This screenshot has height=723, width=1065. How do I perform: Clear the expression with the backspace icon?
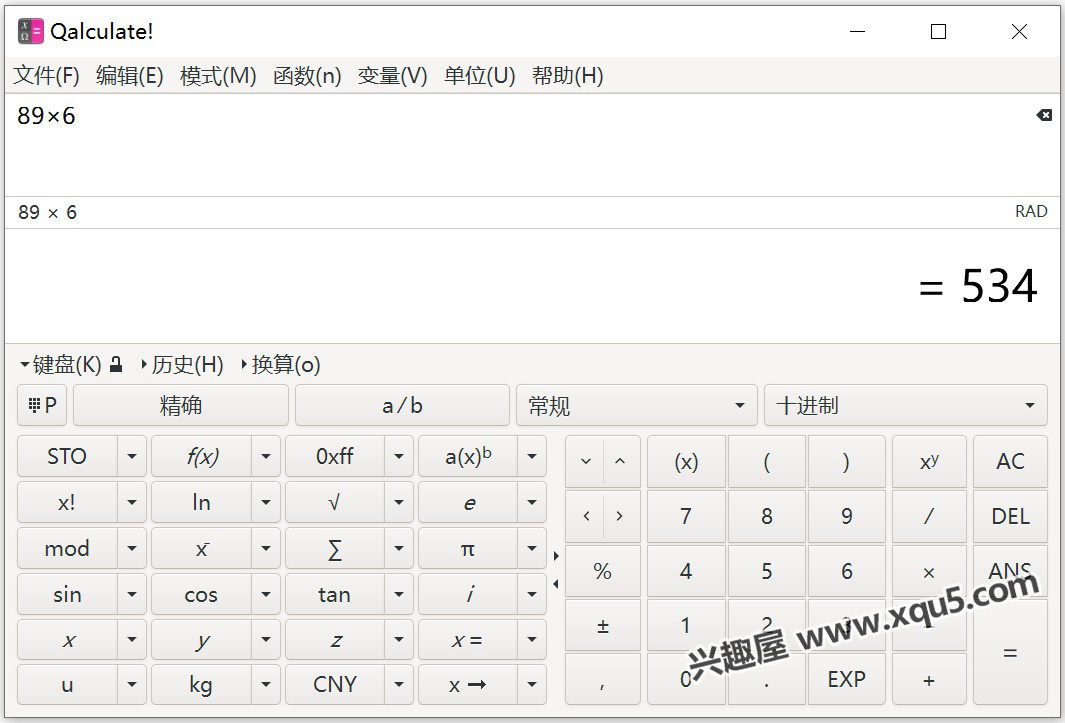point(1044,116)
